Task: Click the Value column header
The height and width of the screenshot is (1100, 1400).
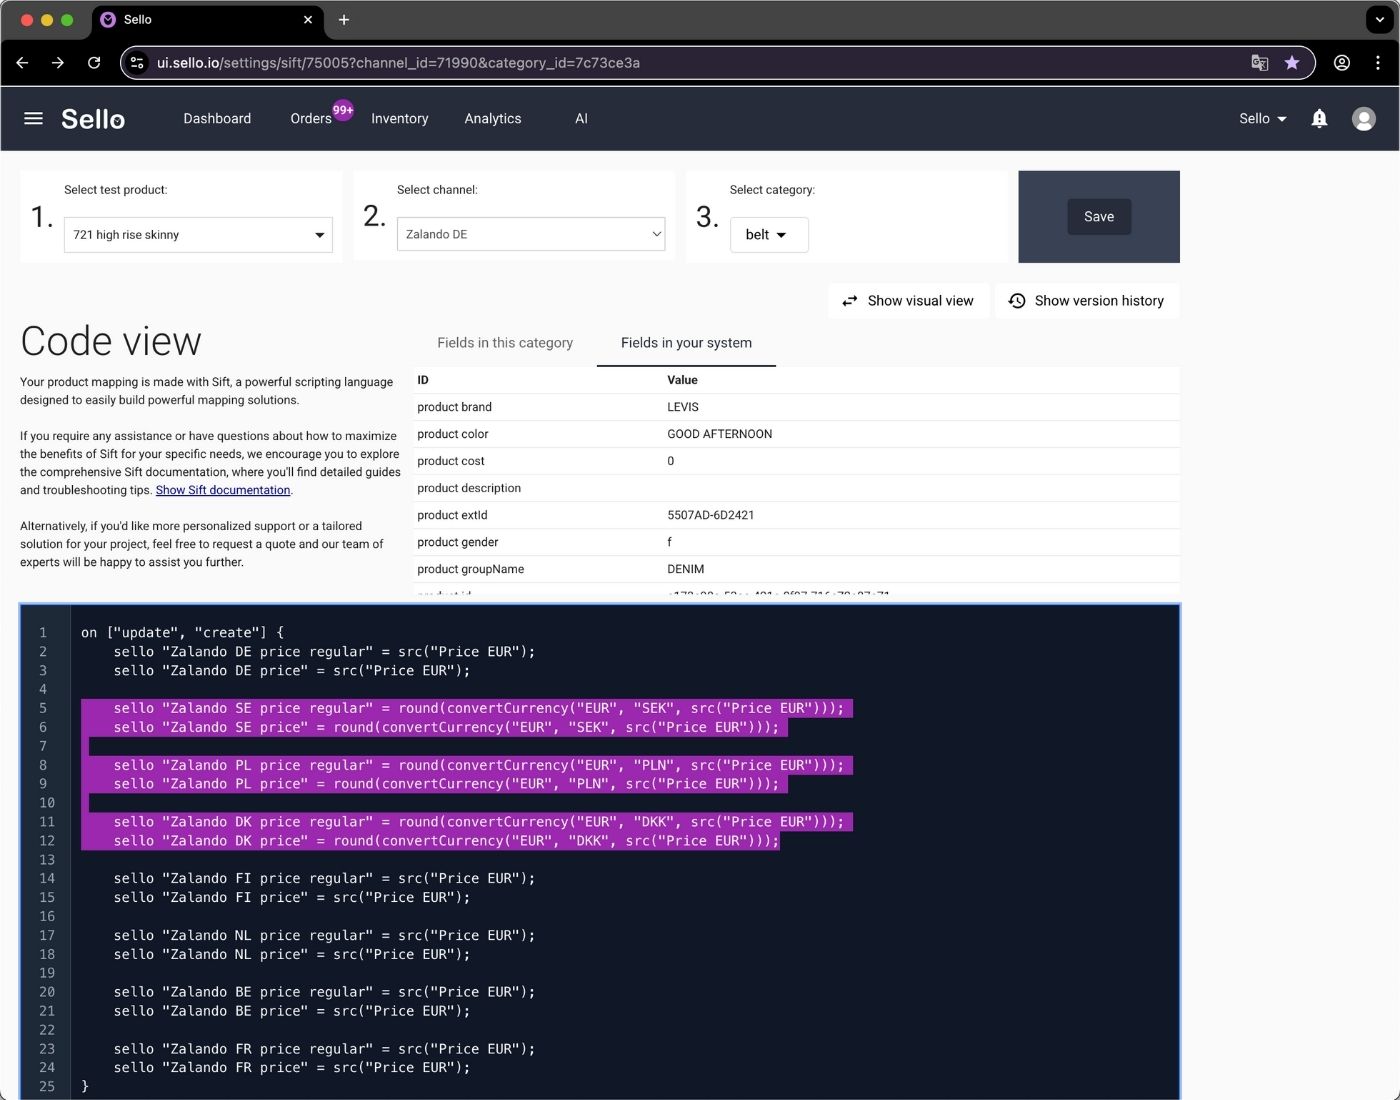Action: 683,380
